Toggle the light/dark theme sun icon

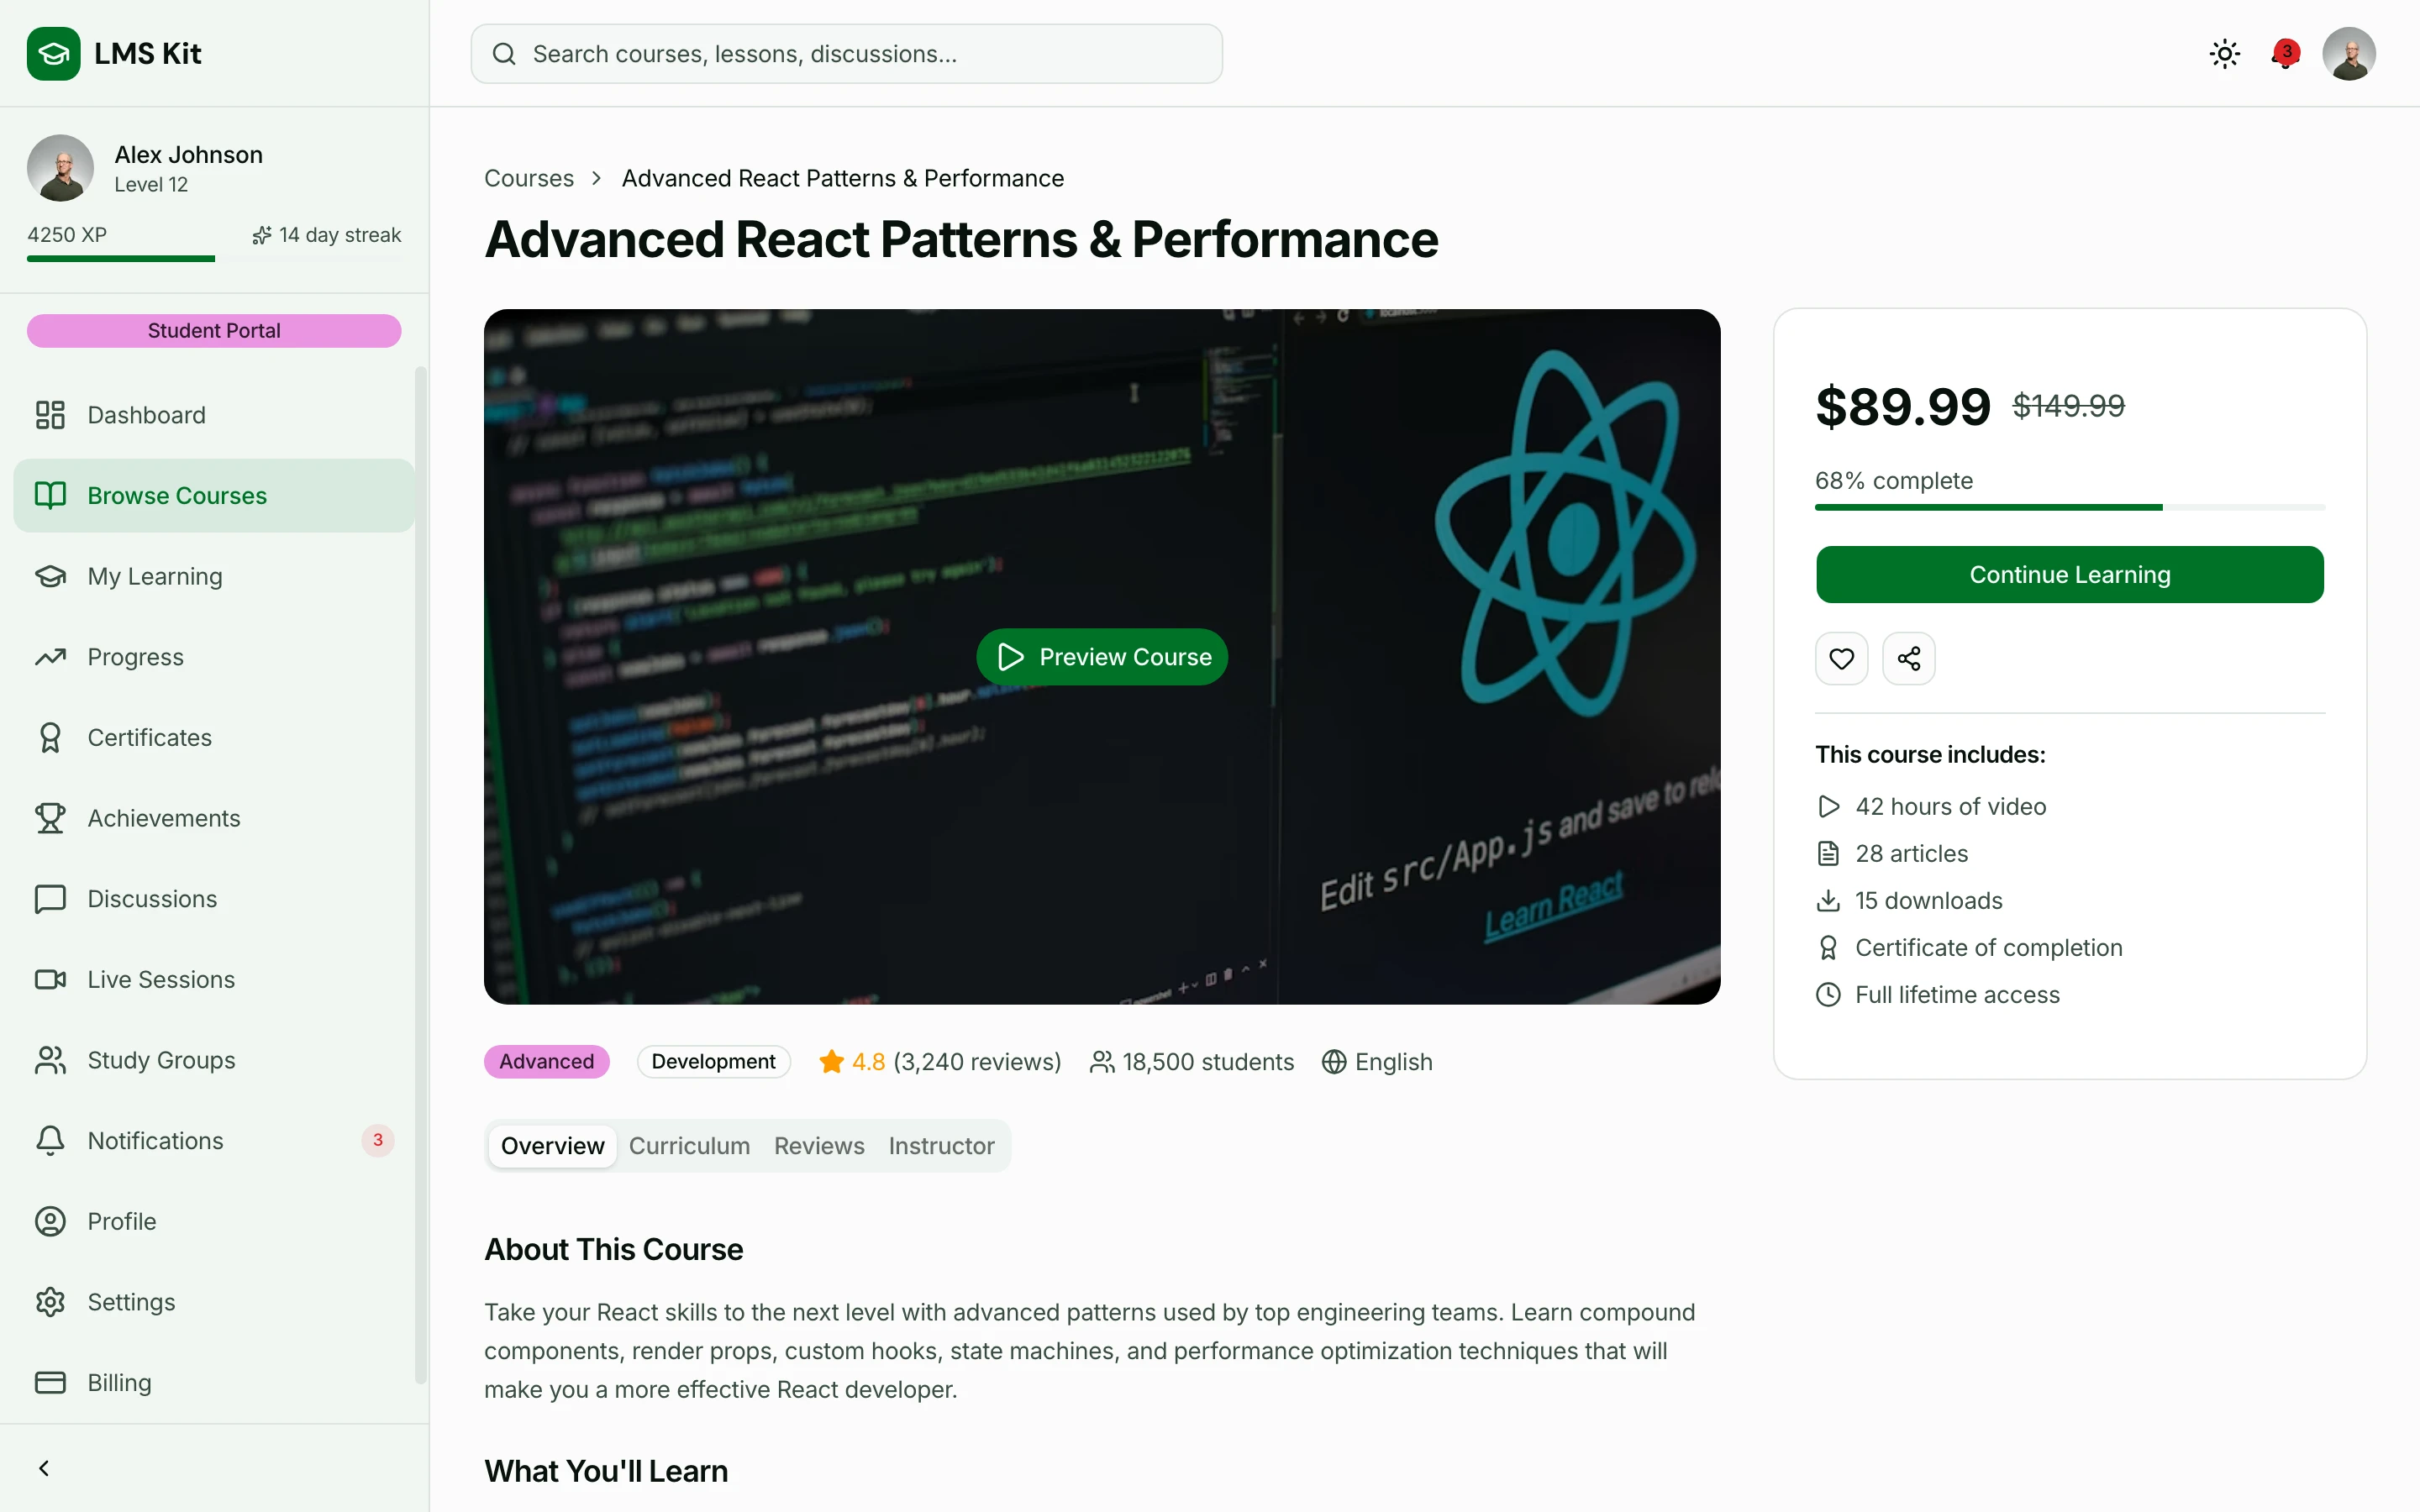[2224, 53]
